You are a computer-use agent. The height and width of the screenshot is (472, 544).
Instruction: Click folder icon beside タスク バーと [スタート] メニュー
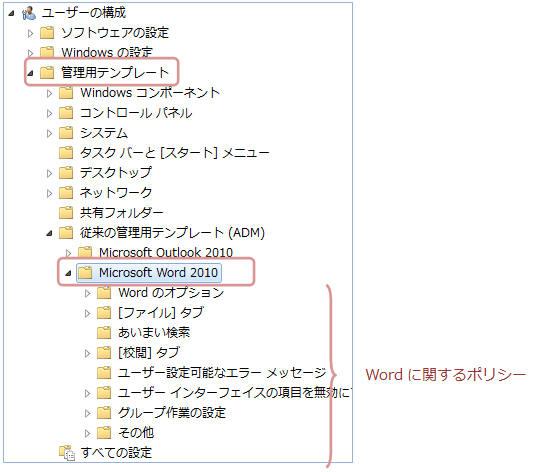point(66,153)
